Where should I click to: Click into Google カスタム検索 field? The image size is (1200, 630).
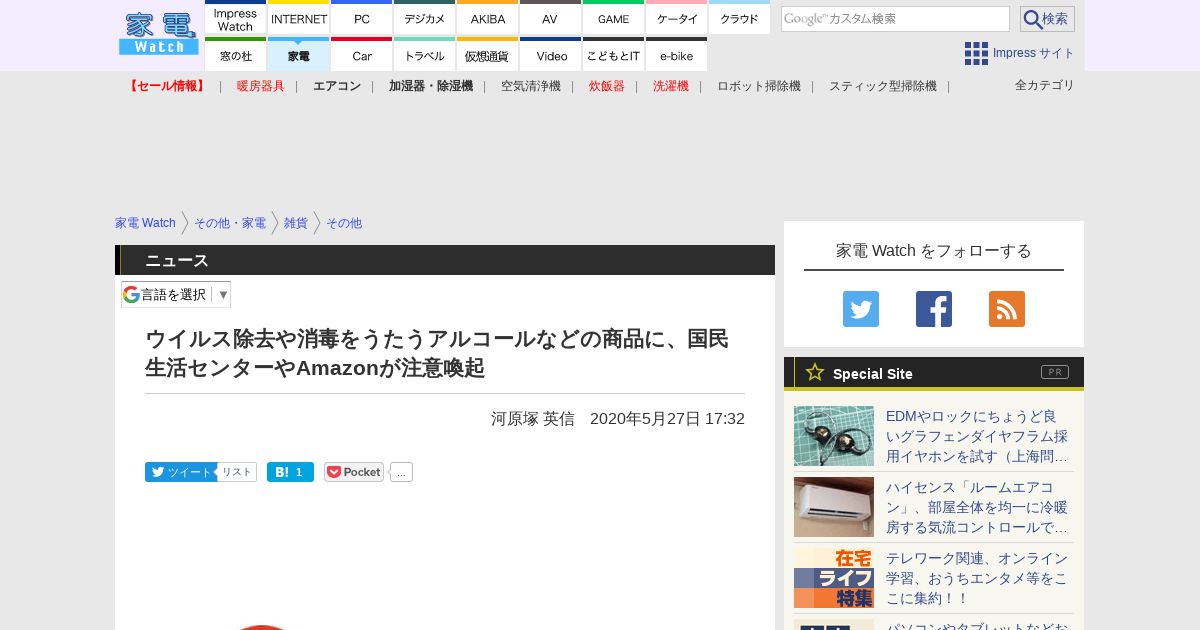895,19
